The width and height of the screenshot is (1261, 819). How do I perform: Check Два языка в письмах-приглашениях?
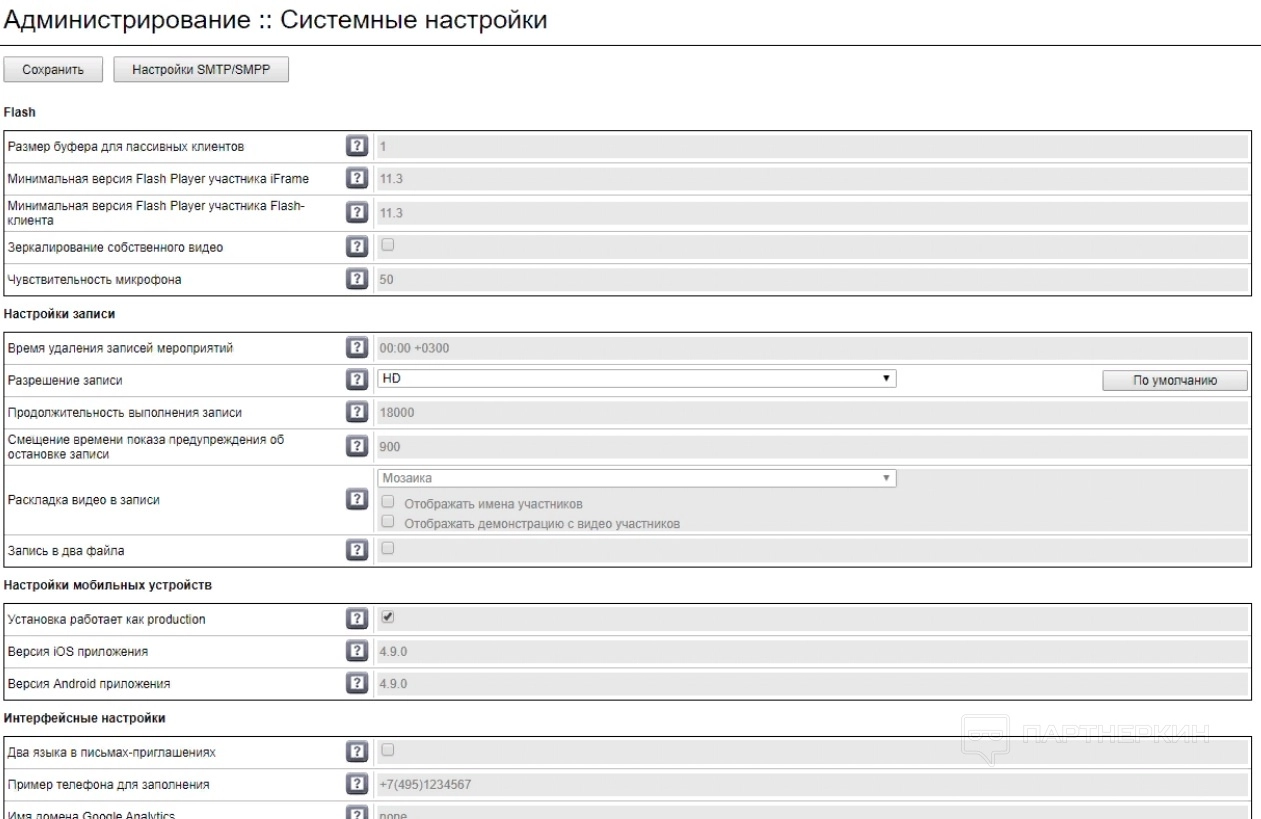(387, 750)
